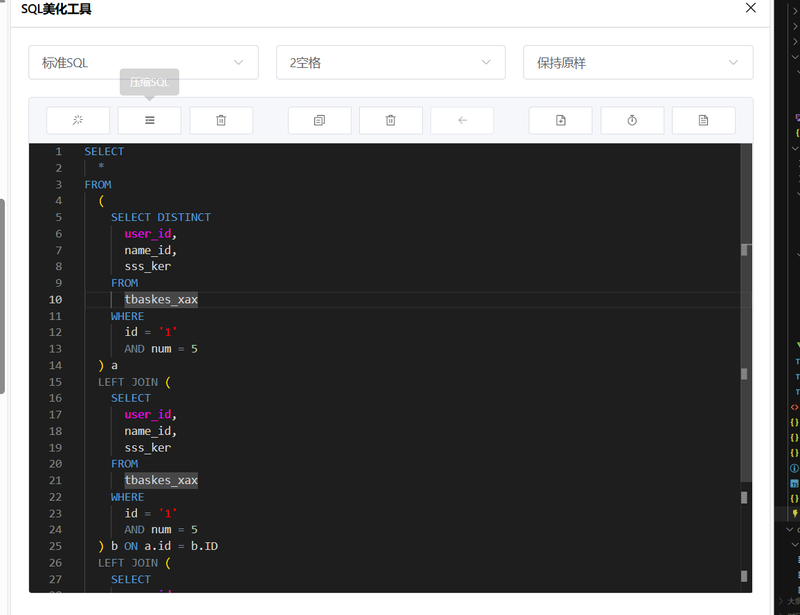Click the chevron arrow of 2空格 select
This screenshot has height=615, width=800.
[x=486, y=62]
